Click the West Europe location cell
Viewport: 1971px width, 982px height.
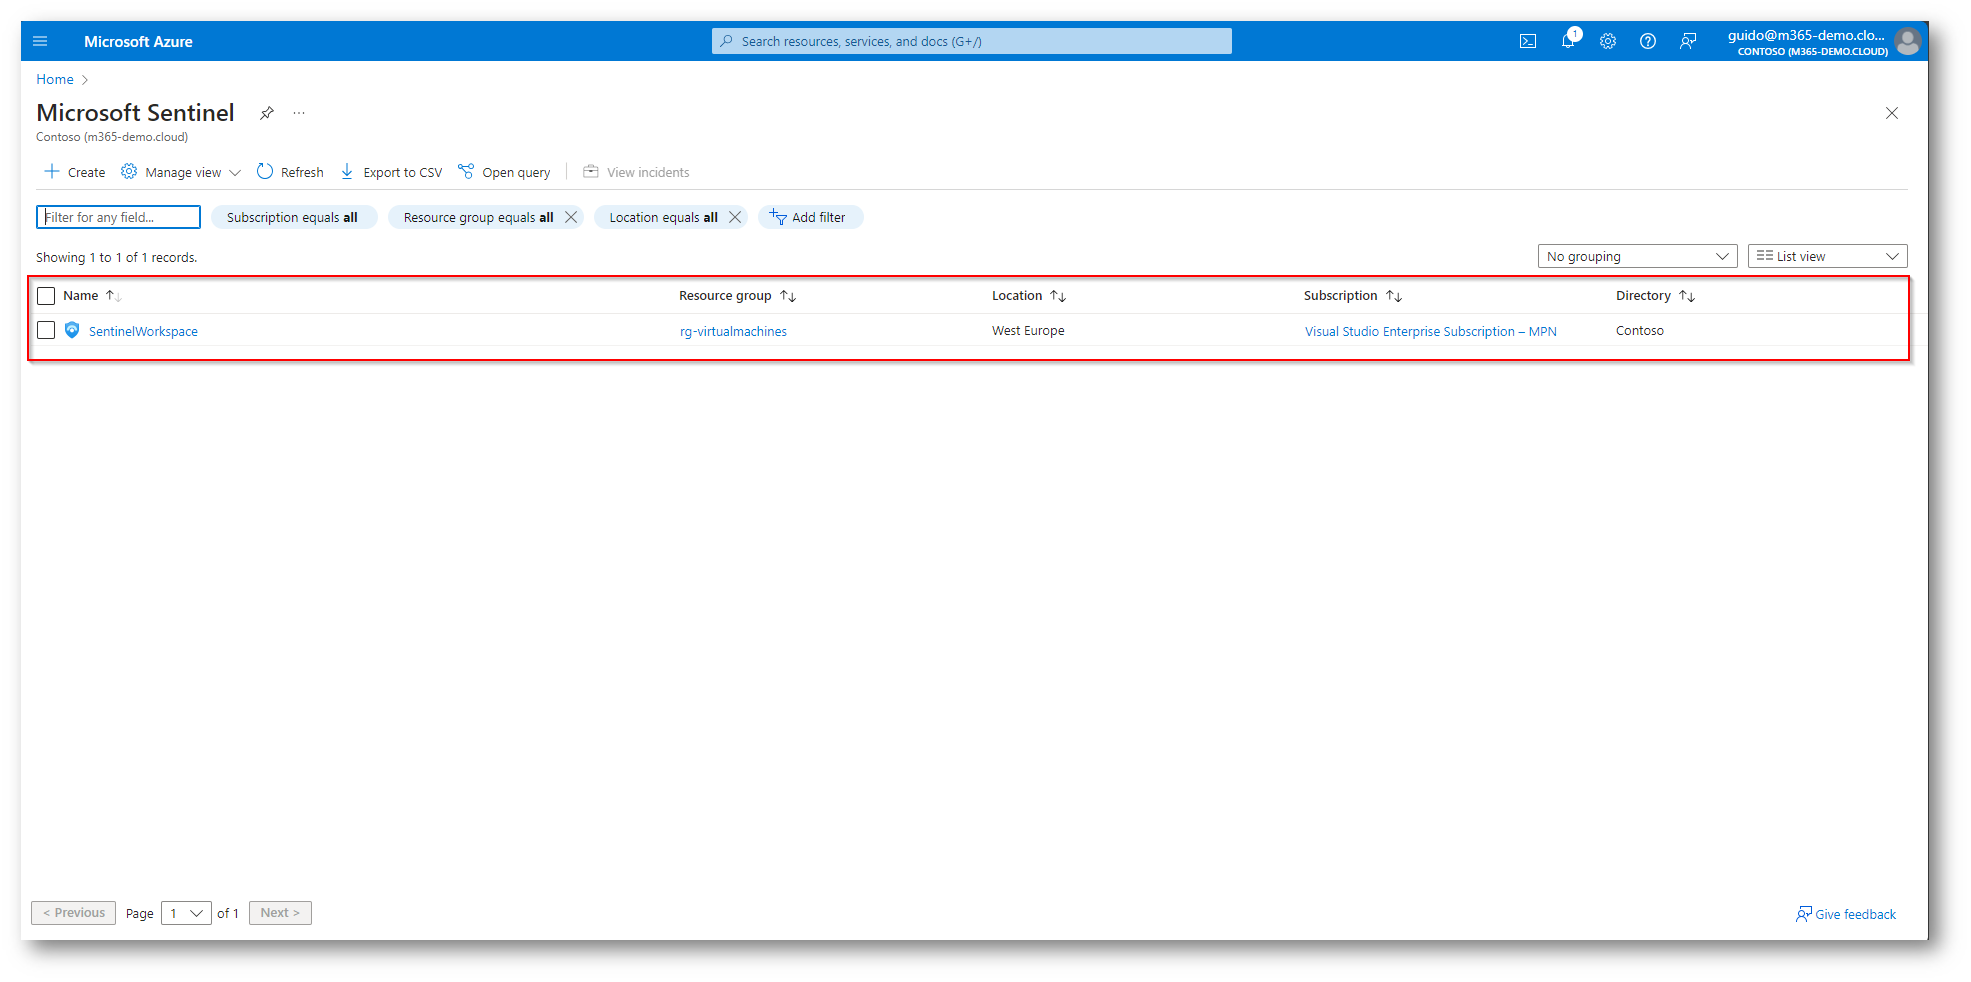click(x=1028, y=331)
